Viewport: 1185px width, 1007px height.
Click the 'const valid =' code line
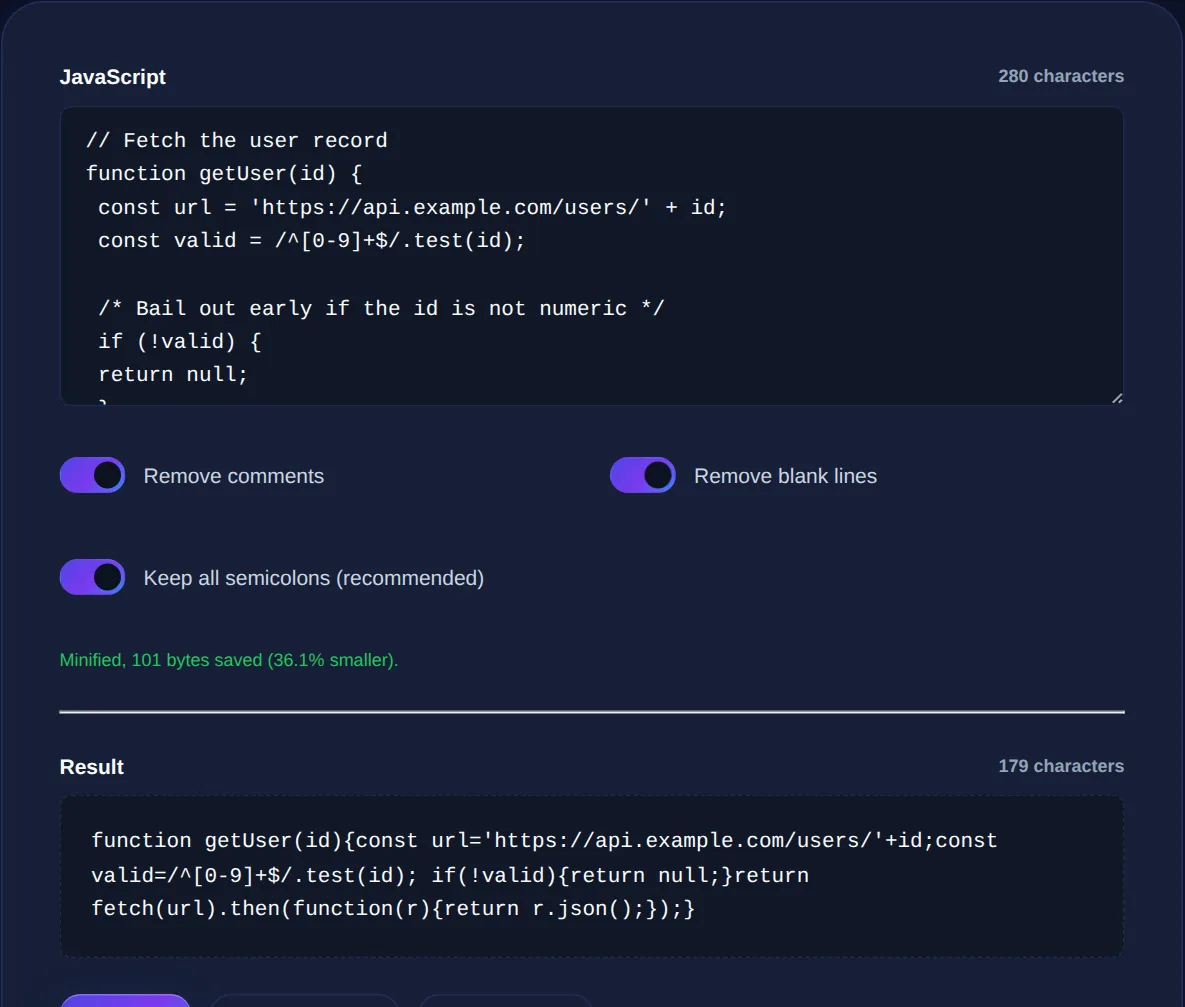pyautogui.click(x=311, y=240)
